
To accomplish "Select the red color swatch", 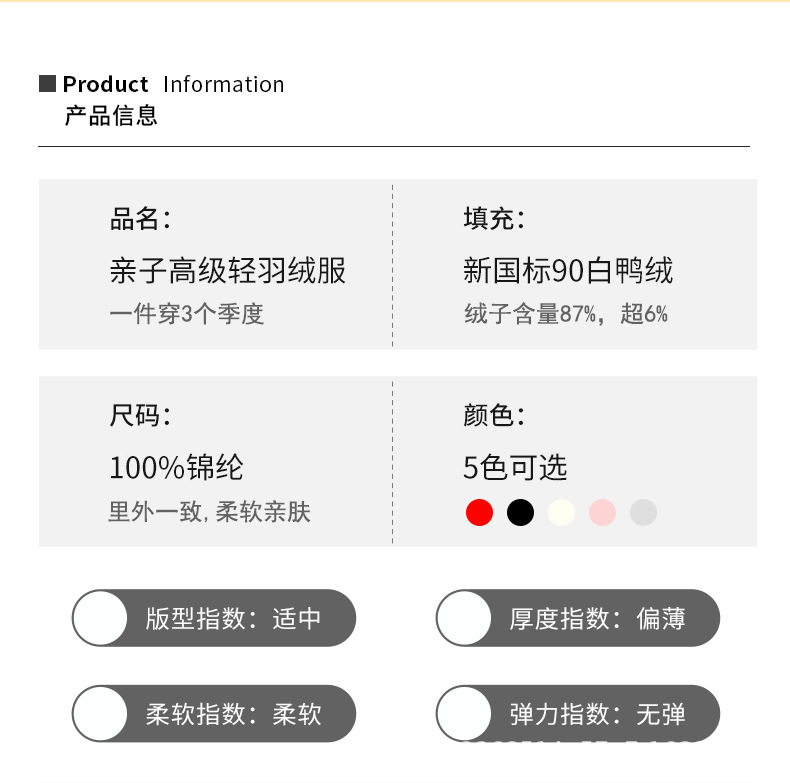I will coord(480,513).
